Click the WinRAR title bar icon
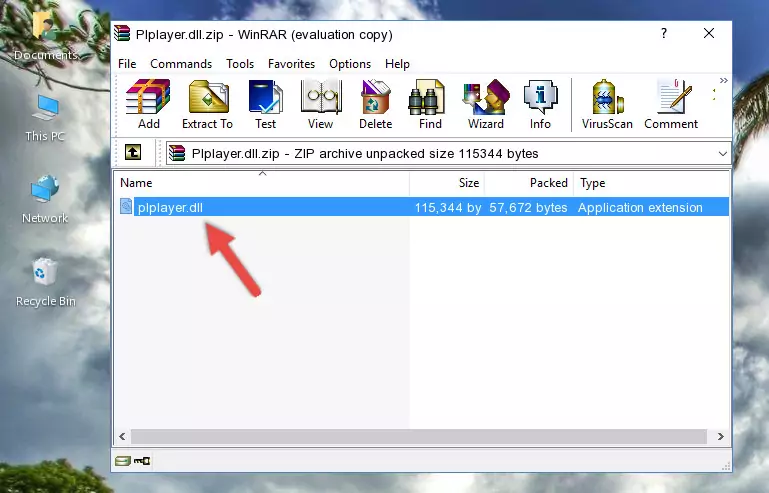769x493 pixels. coord(122,34)
